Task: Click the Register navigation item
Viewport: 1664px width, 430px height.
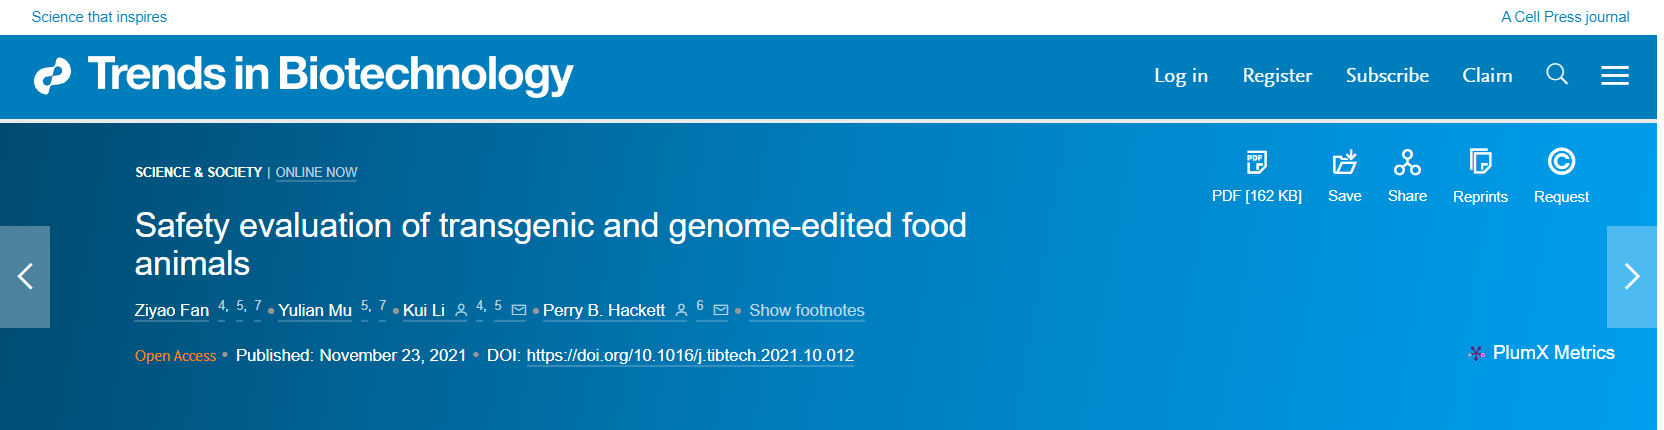Action: point(1277,76)
